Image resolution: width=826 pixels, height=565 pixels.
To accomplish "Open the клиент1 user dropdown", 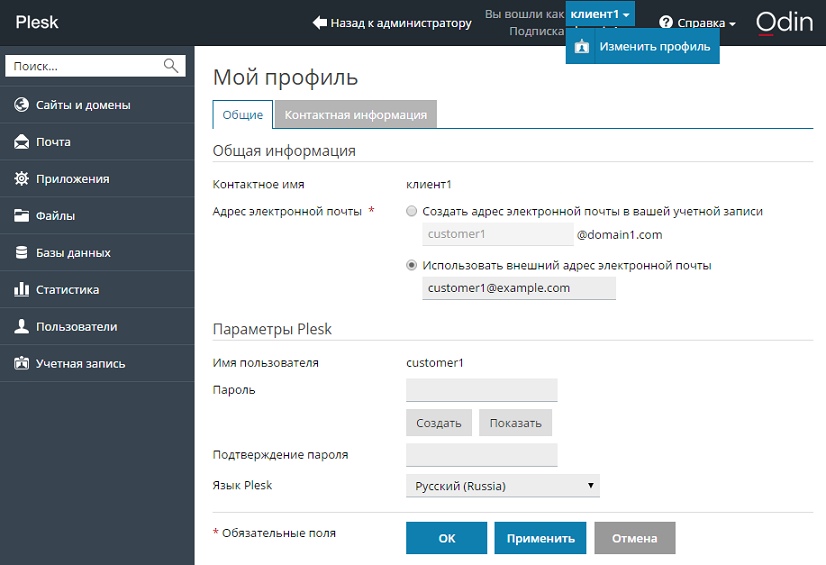I will tap(600, 14).
